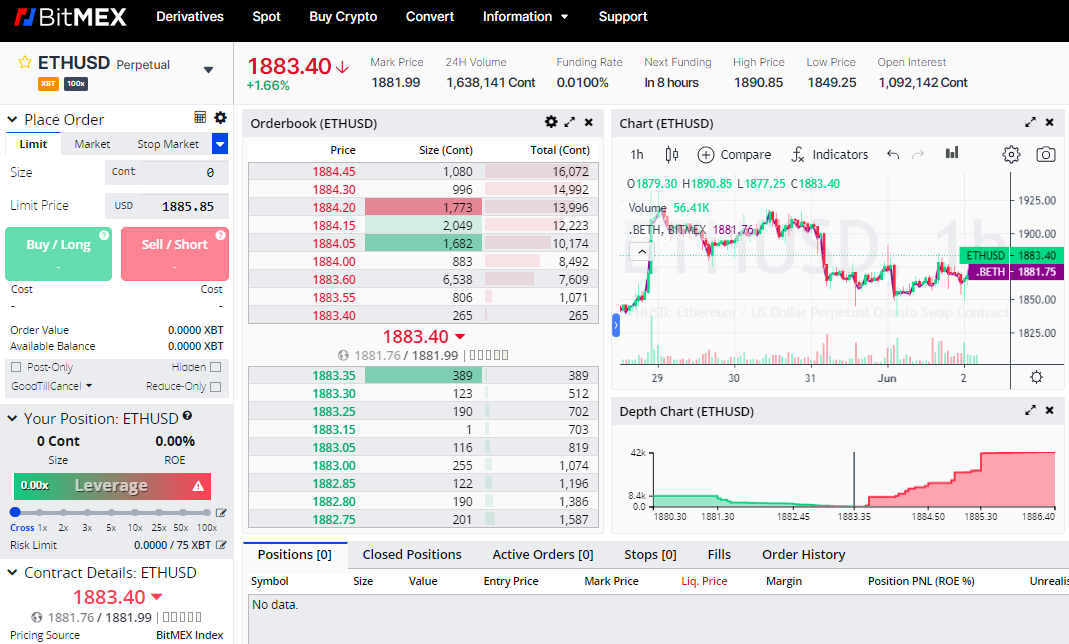Open the calculator in Place Order
This screenshot has width=1069, height=644.
pos(200,117)
